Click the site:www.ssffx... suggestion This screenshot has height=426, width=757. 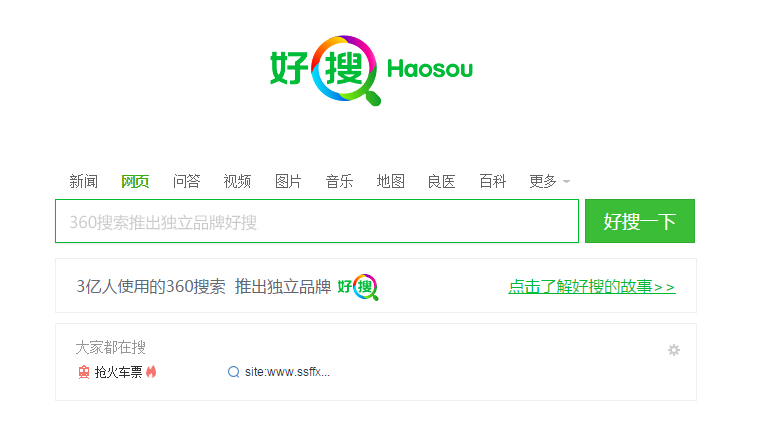287,372
